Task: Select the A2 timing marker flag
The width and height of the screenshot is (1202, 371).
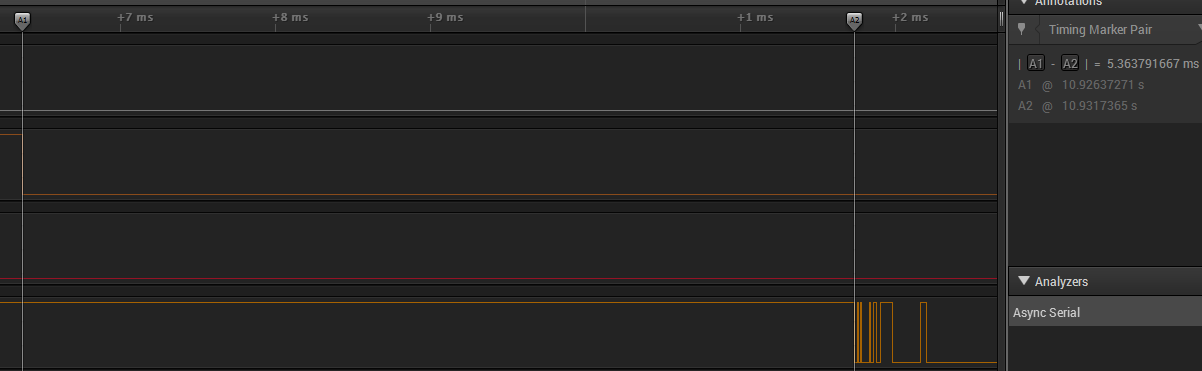Action: point(854,20)
